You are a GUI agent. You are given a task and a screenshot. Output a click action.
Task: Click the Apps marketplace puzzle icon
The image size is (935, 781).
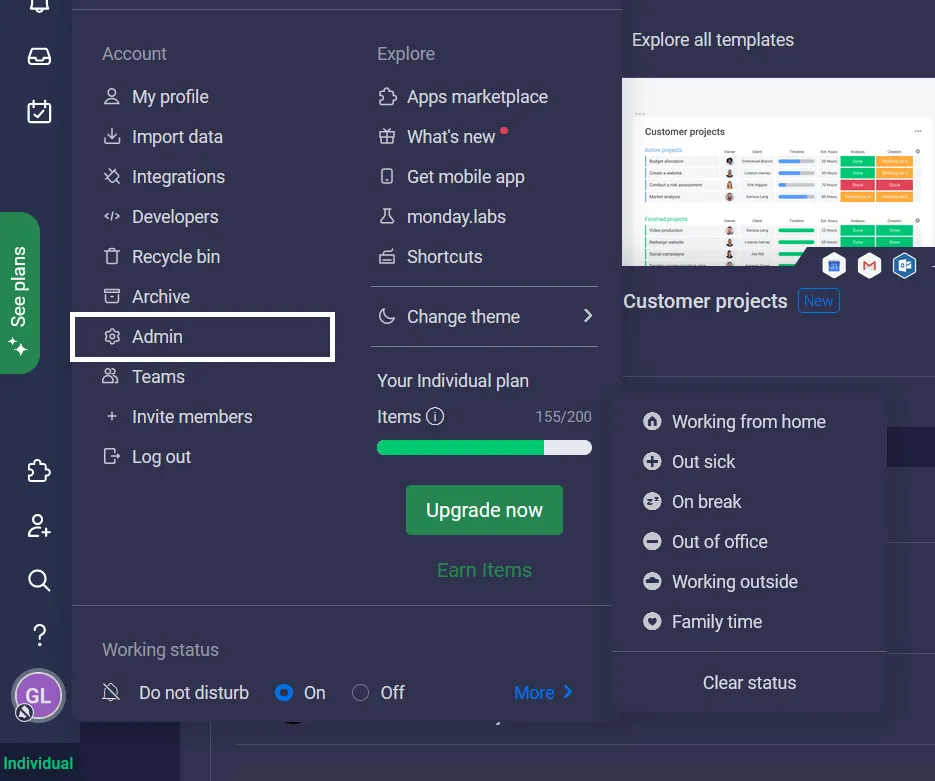click(387, 97)
